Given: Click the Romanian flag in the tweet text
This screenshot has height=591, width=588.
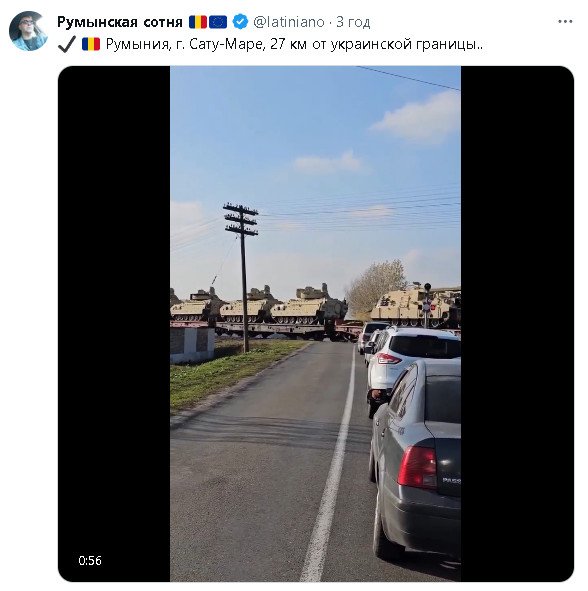Looking at the screenshot, I should click(x=91, y=44).
